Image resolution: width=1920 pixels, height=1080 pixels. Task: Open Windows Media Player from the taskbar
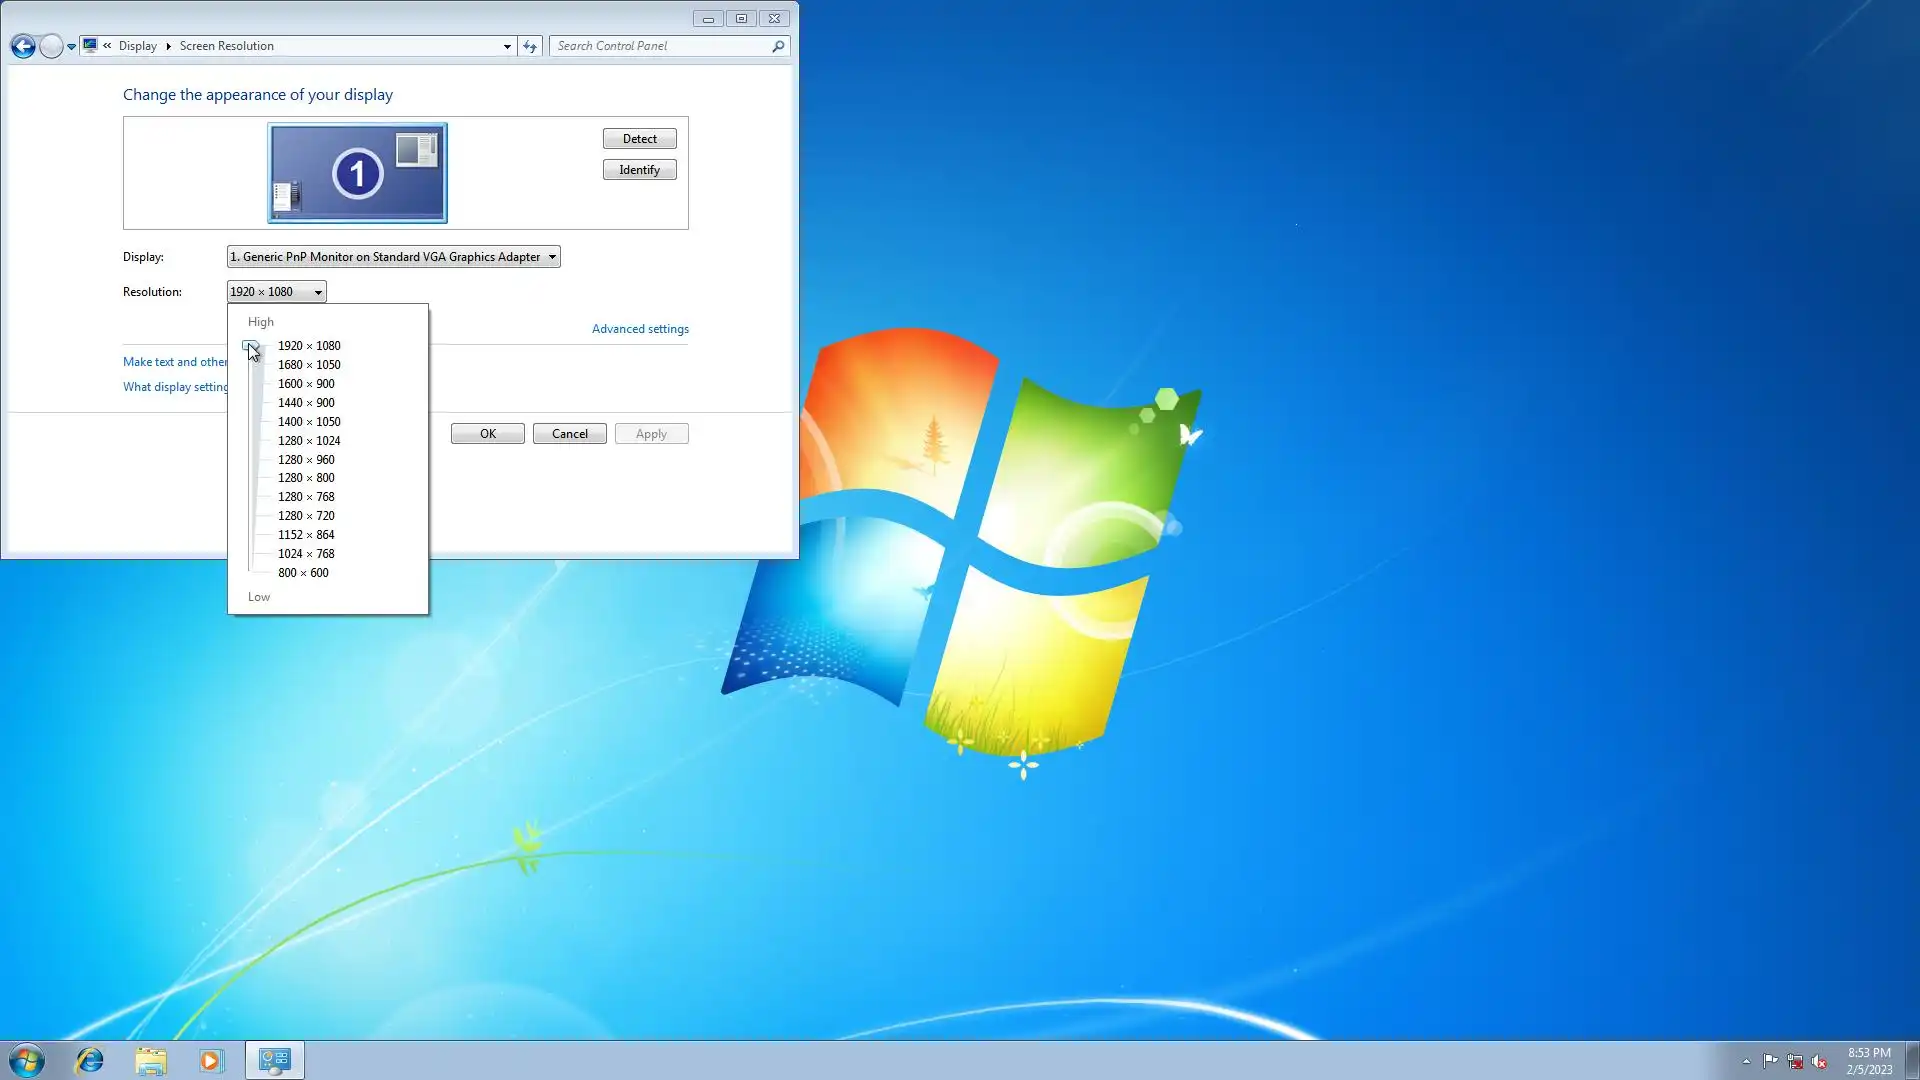tap(211, 1060)
